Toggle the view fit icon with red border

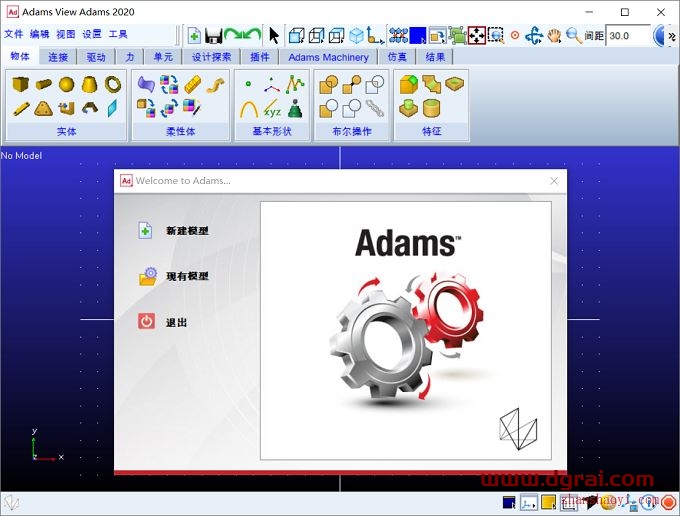pos(476,35)
